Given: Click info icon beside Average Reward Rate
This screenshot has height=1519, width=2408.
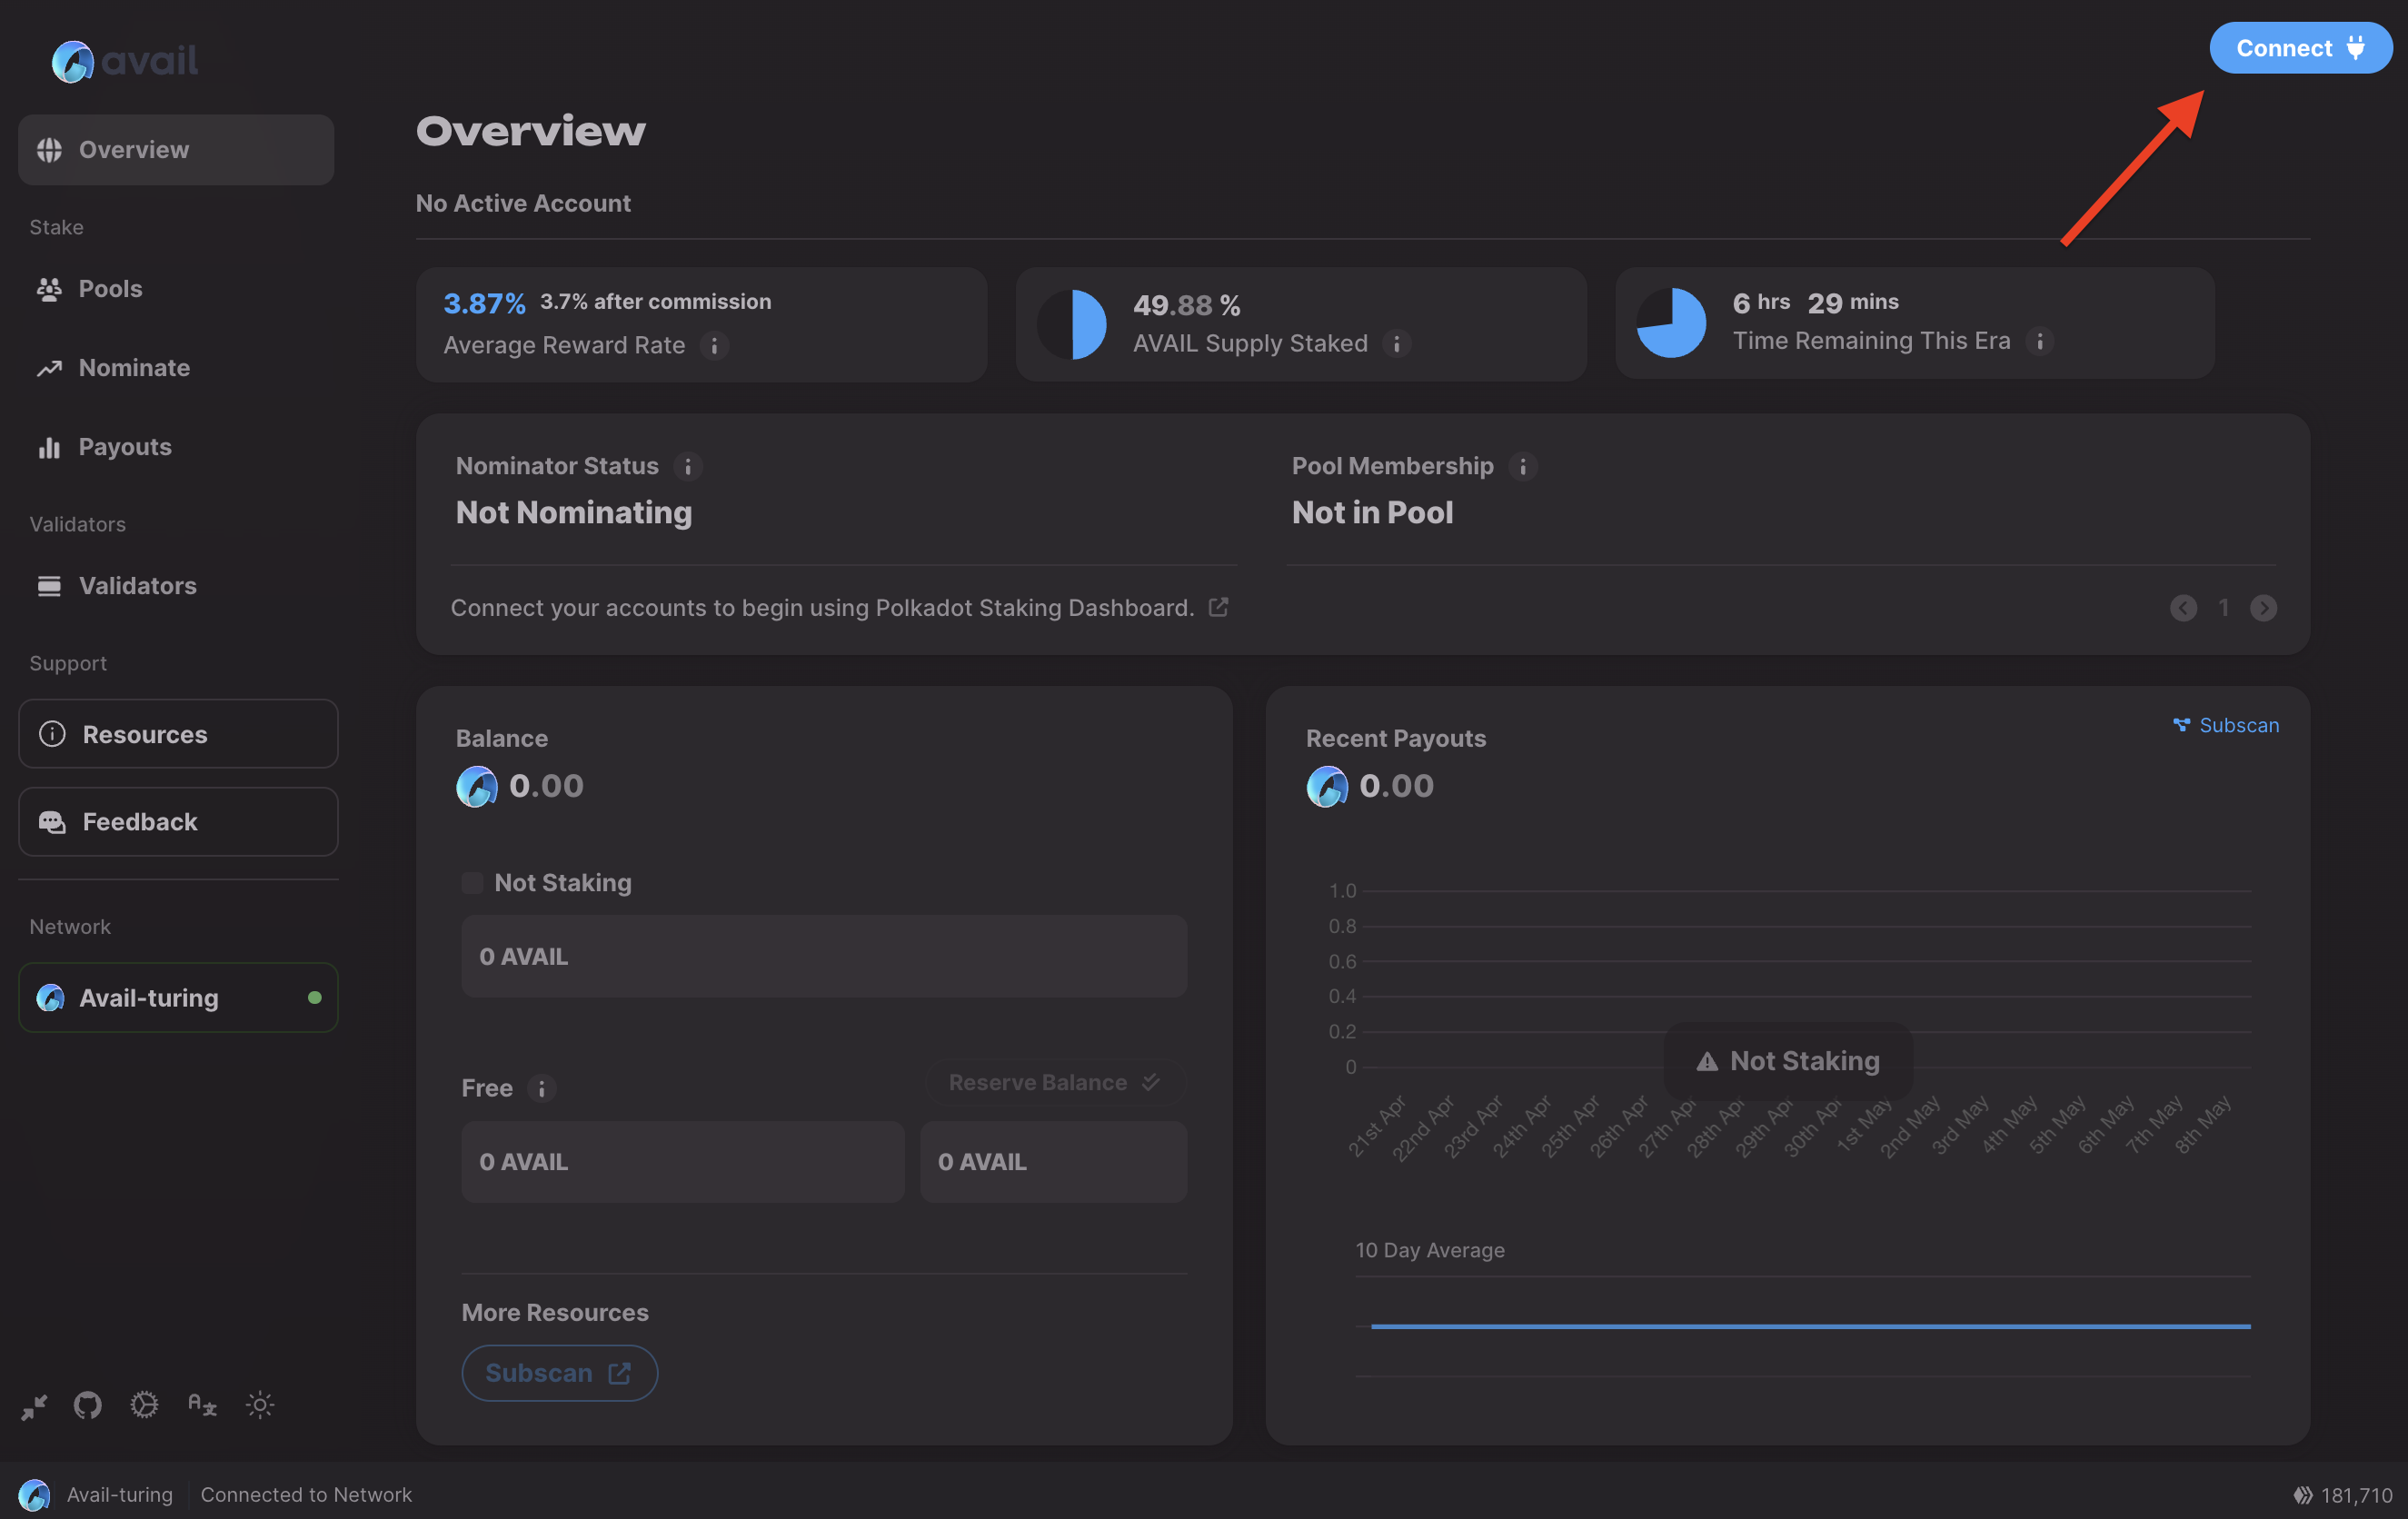Looking at the screenshot, I should [714, 346].
